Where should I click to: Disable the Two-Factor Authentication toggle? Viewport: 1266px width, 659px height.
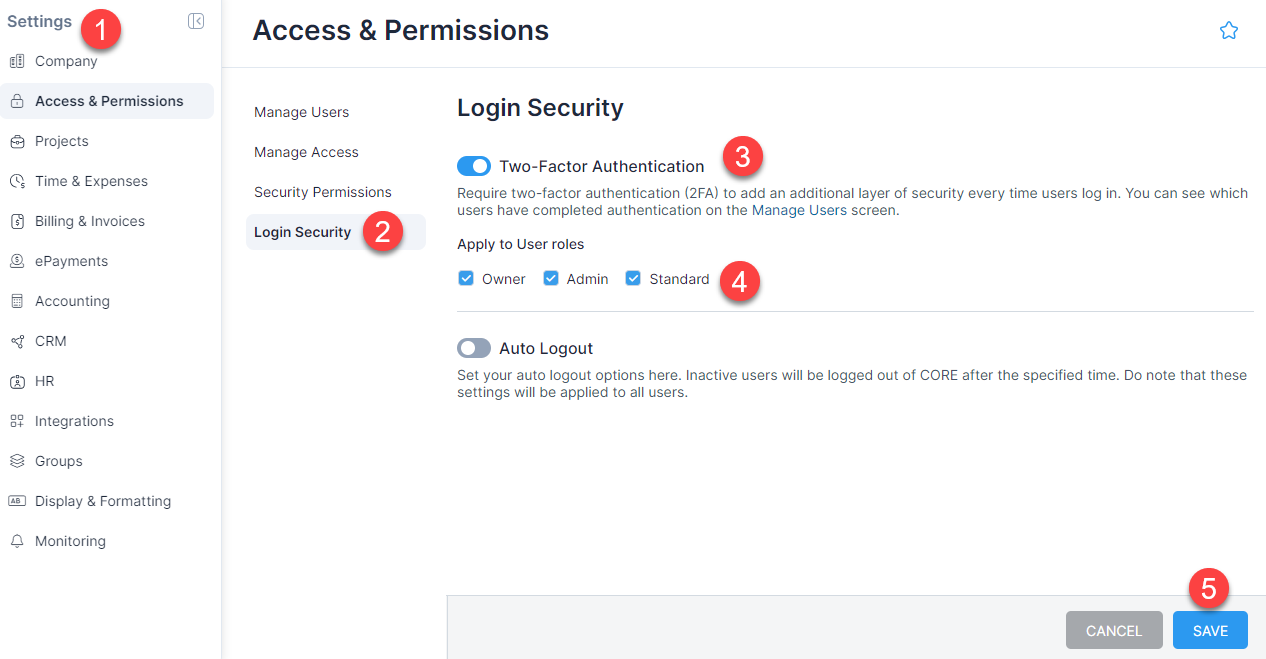pyautogui.click(x=473, y=166)
